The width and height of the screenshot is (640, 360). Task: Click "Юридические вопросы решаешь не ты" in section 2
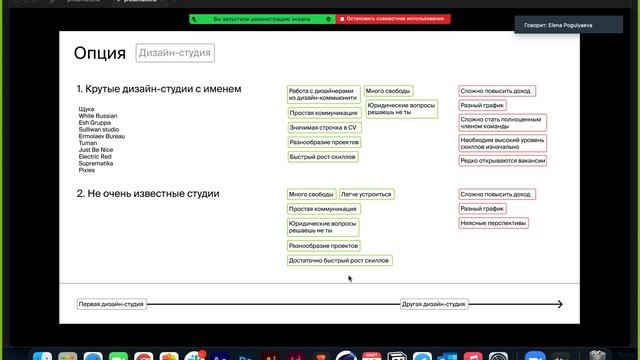pyautogui.click(x=323, y=227)
